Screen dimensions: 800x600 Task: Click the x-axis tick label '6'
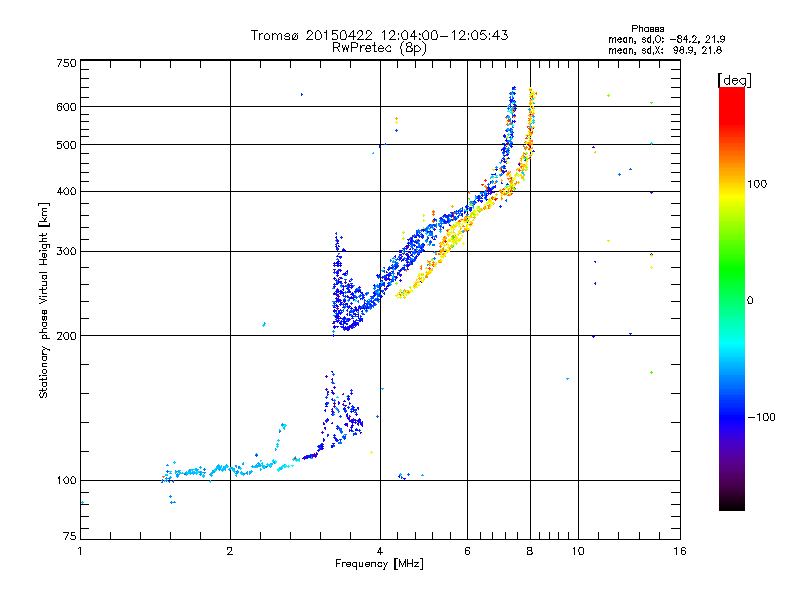pos(467,551)
